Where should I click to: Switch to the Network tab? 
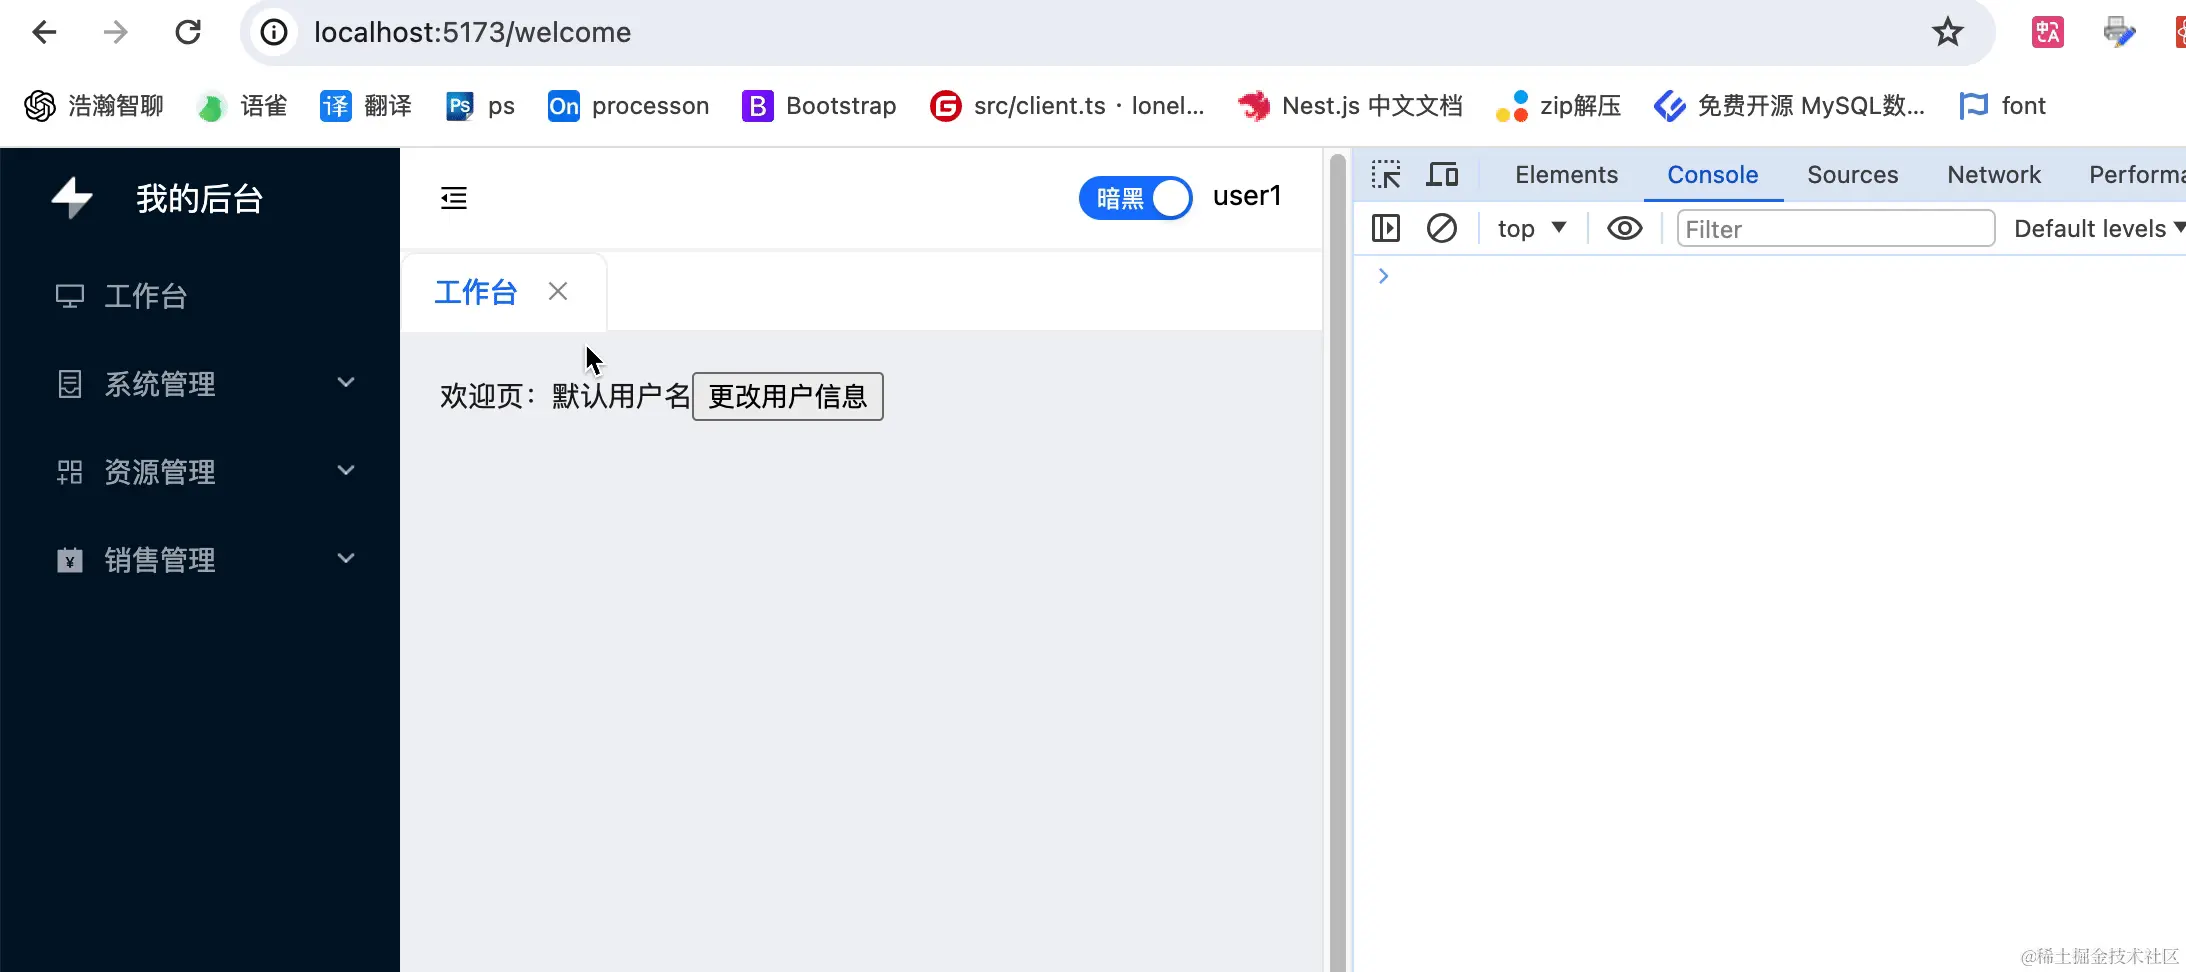click(x=1993, y=174)
